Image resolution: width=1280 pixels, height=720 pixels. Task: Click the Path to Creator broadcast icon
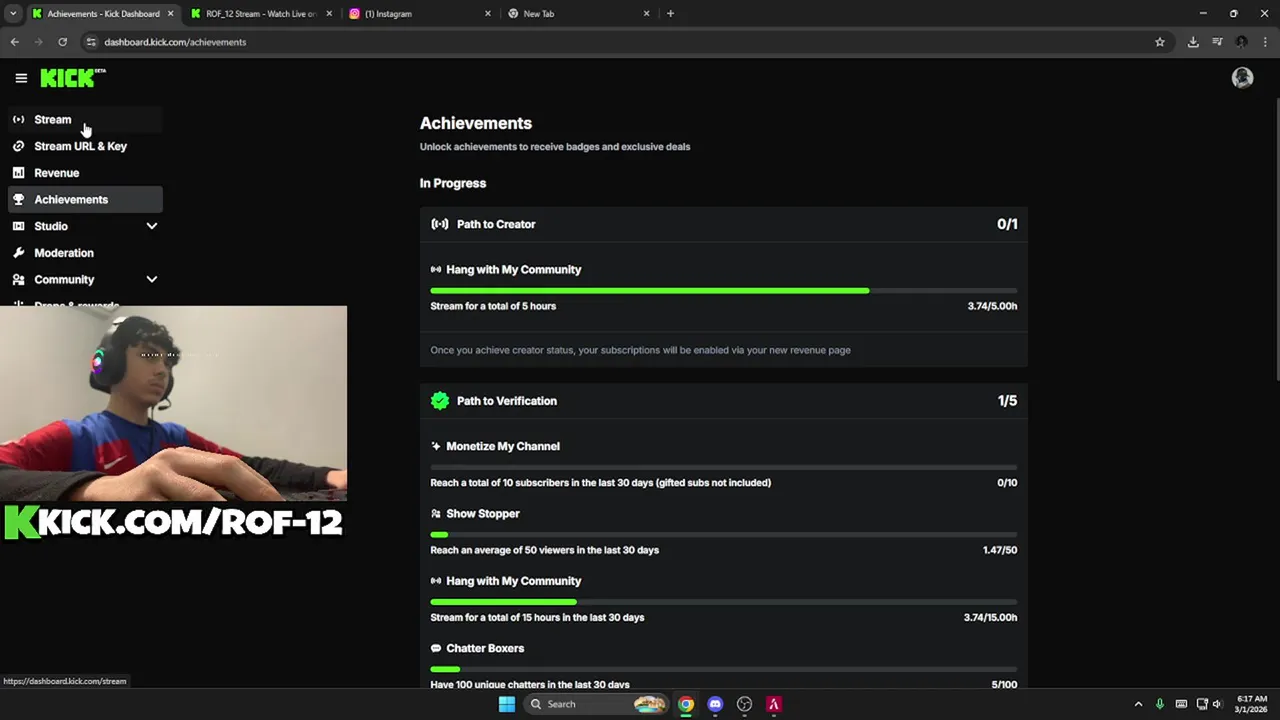[440, 224]
